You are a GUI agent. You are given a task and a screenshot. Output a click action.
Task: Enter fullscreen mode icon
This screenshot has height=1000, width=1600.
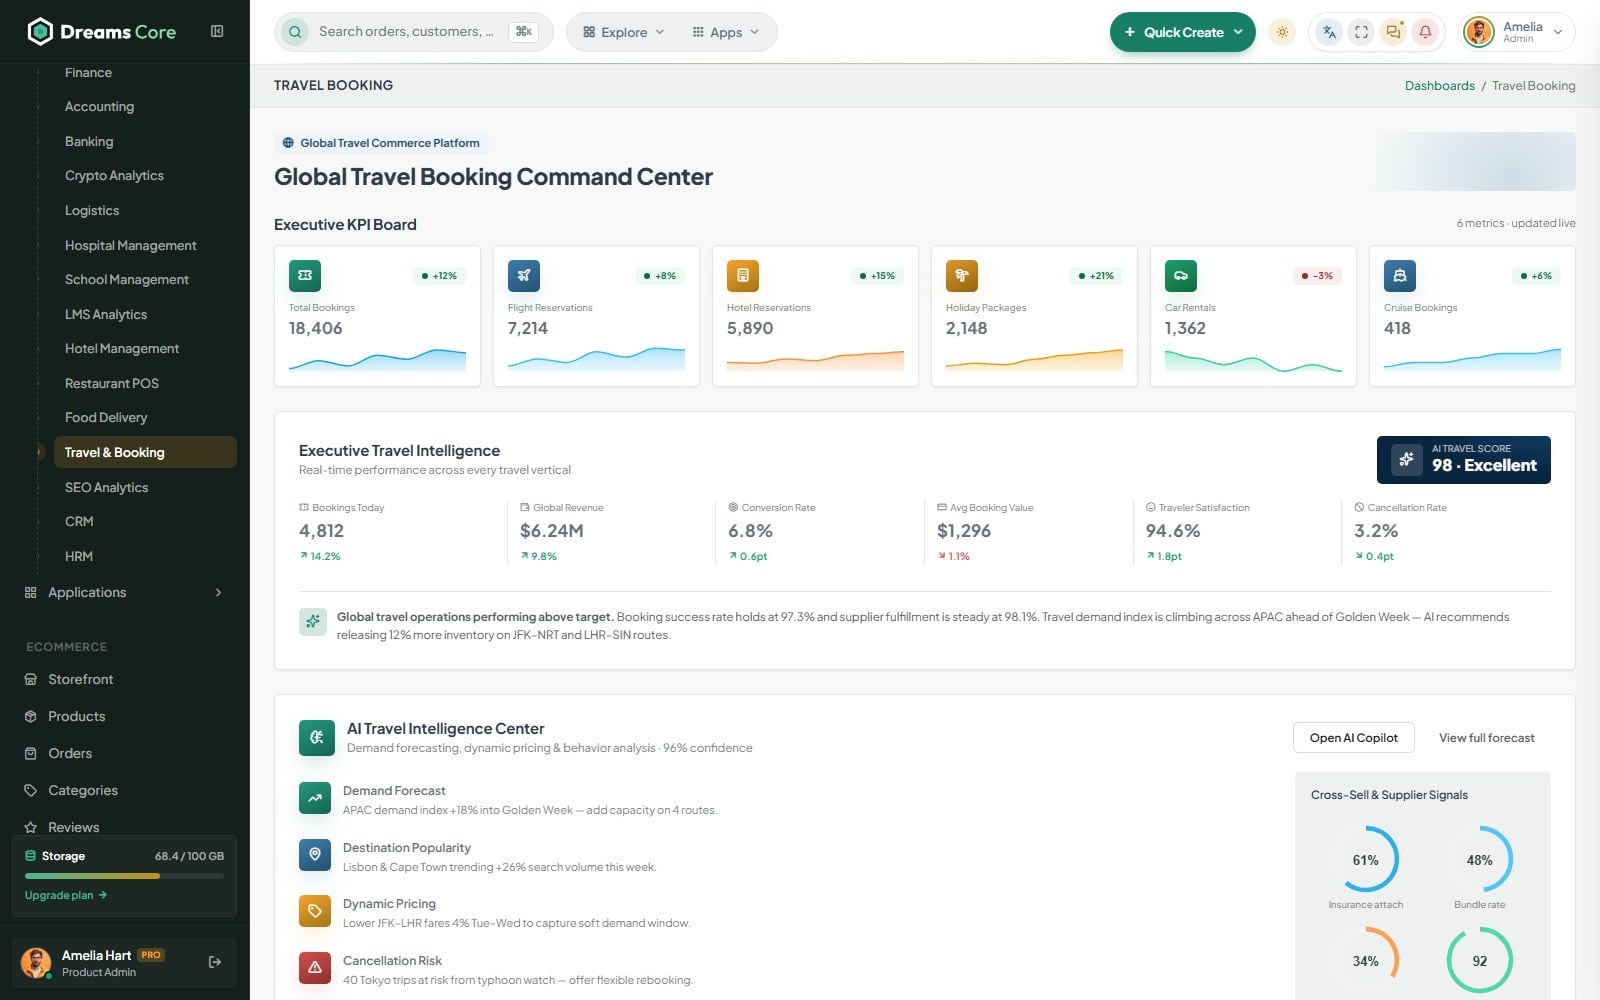pyautogui.click(x=1361, y=32)
